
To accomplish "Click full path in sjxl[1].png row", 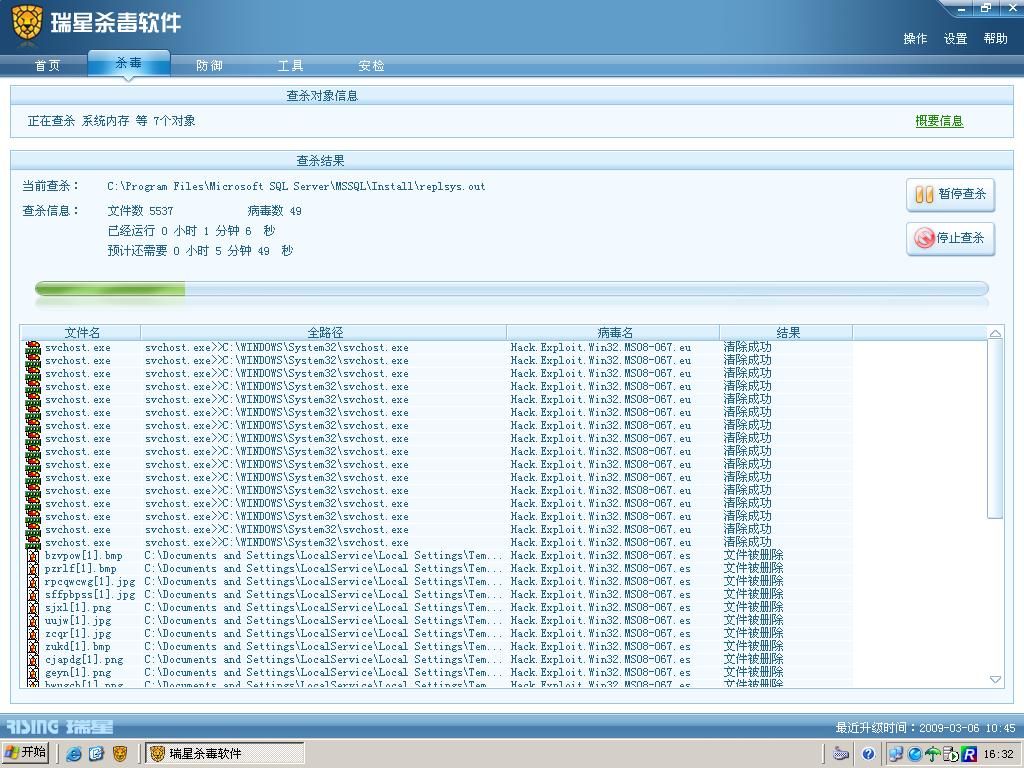I will pyautogui.click(x=323, y=608).
